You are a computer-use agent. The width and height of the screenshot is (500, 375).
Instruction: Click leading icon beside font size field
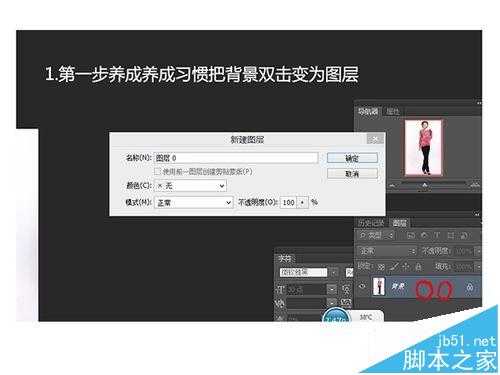tap(347, 289)
